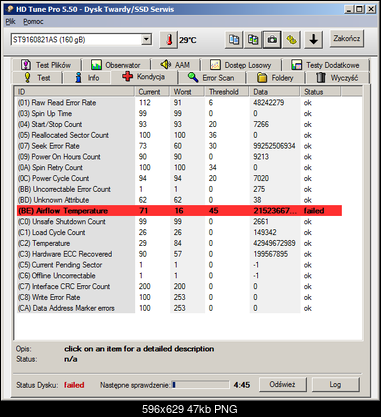This screenshot has height=417, width=381.
Task: Open the Pomoc menu
Action: click(33, 22)
